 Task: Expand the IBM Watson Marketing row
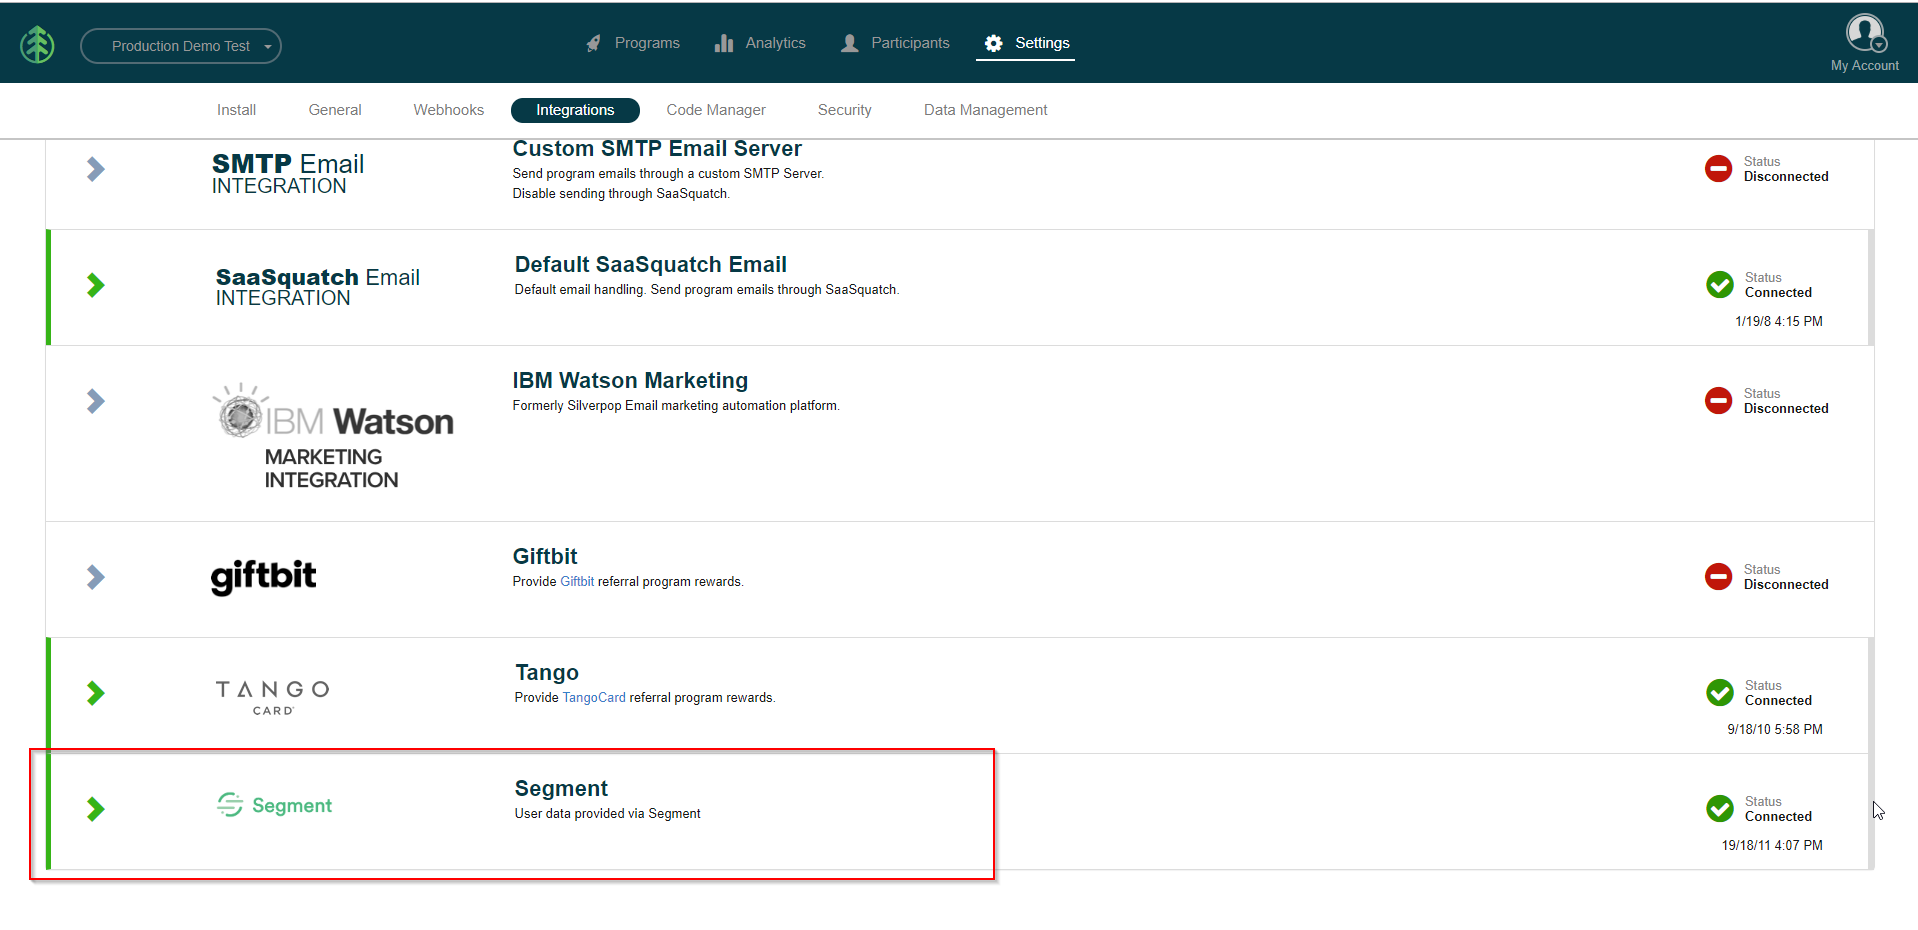click(96, 401)
